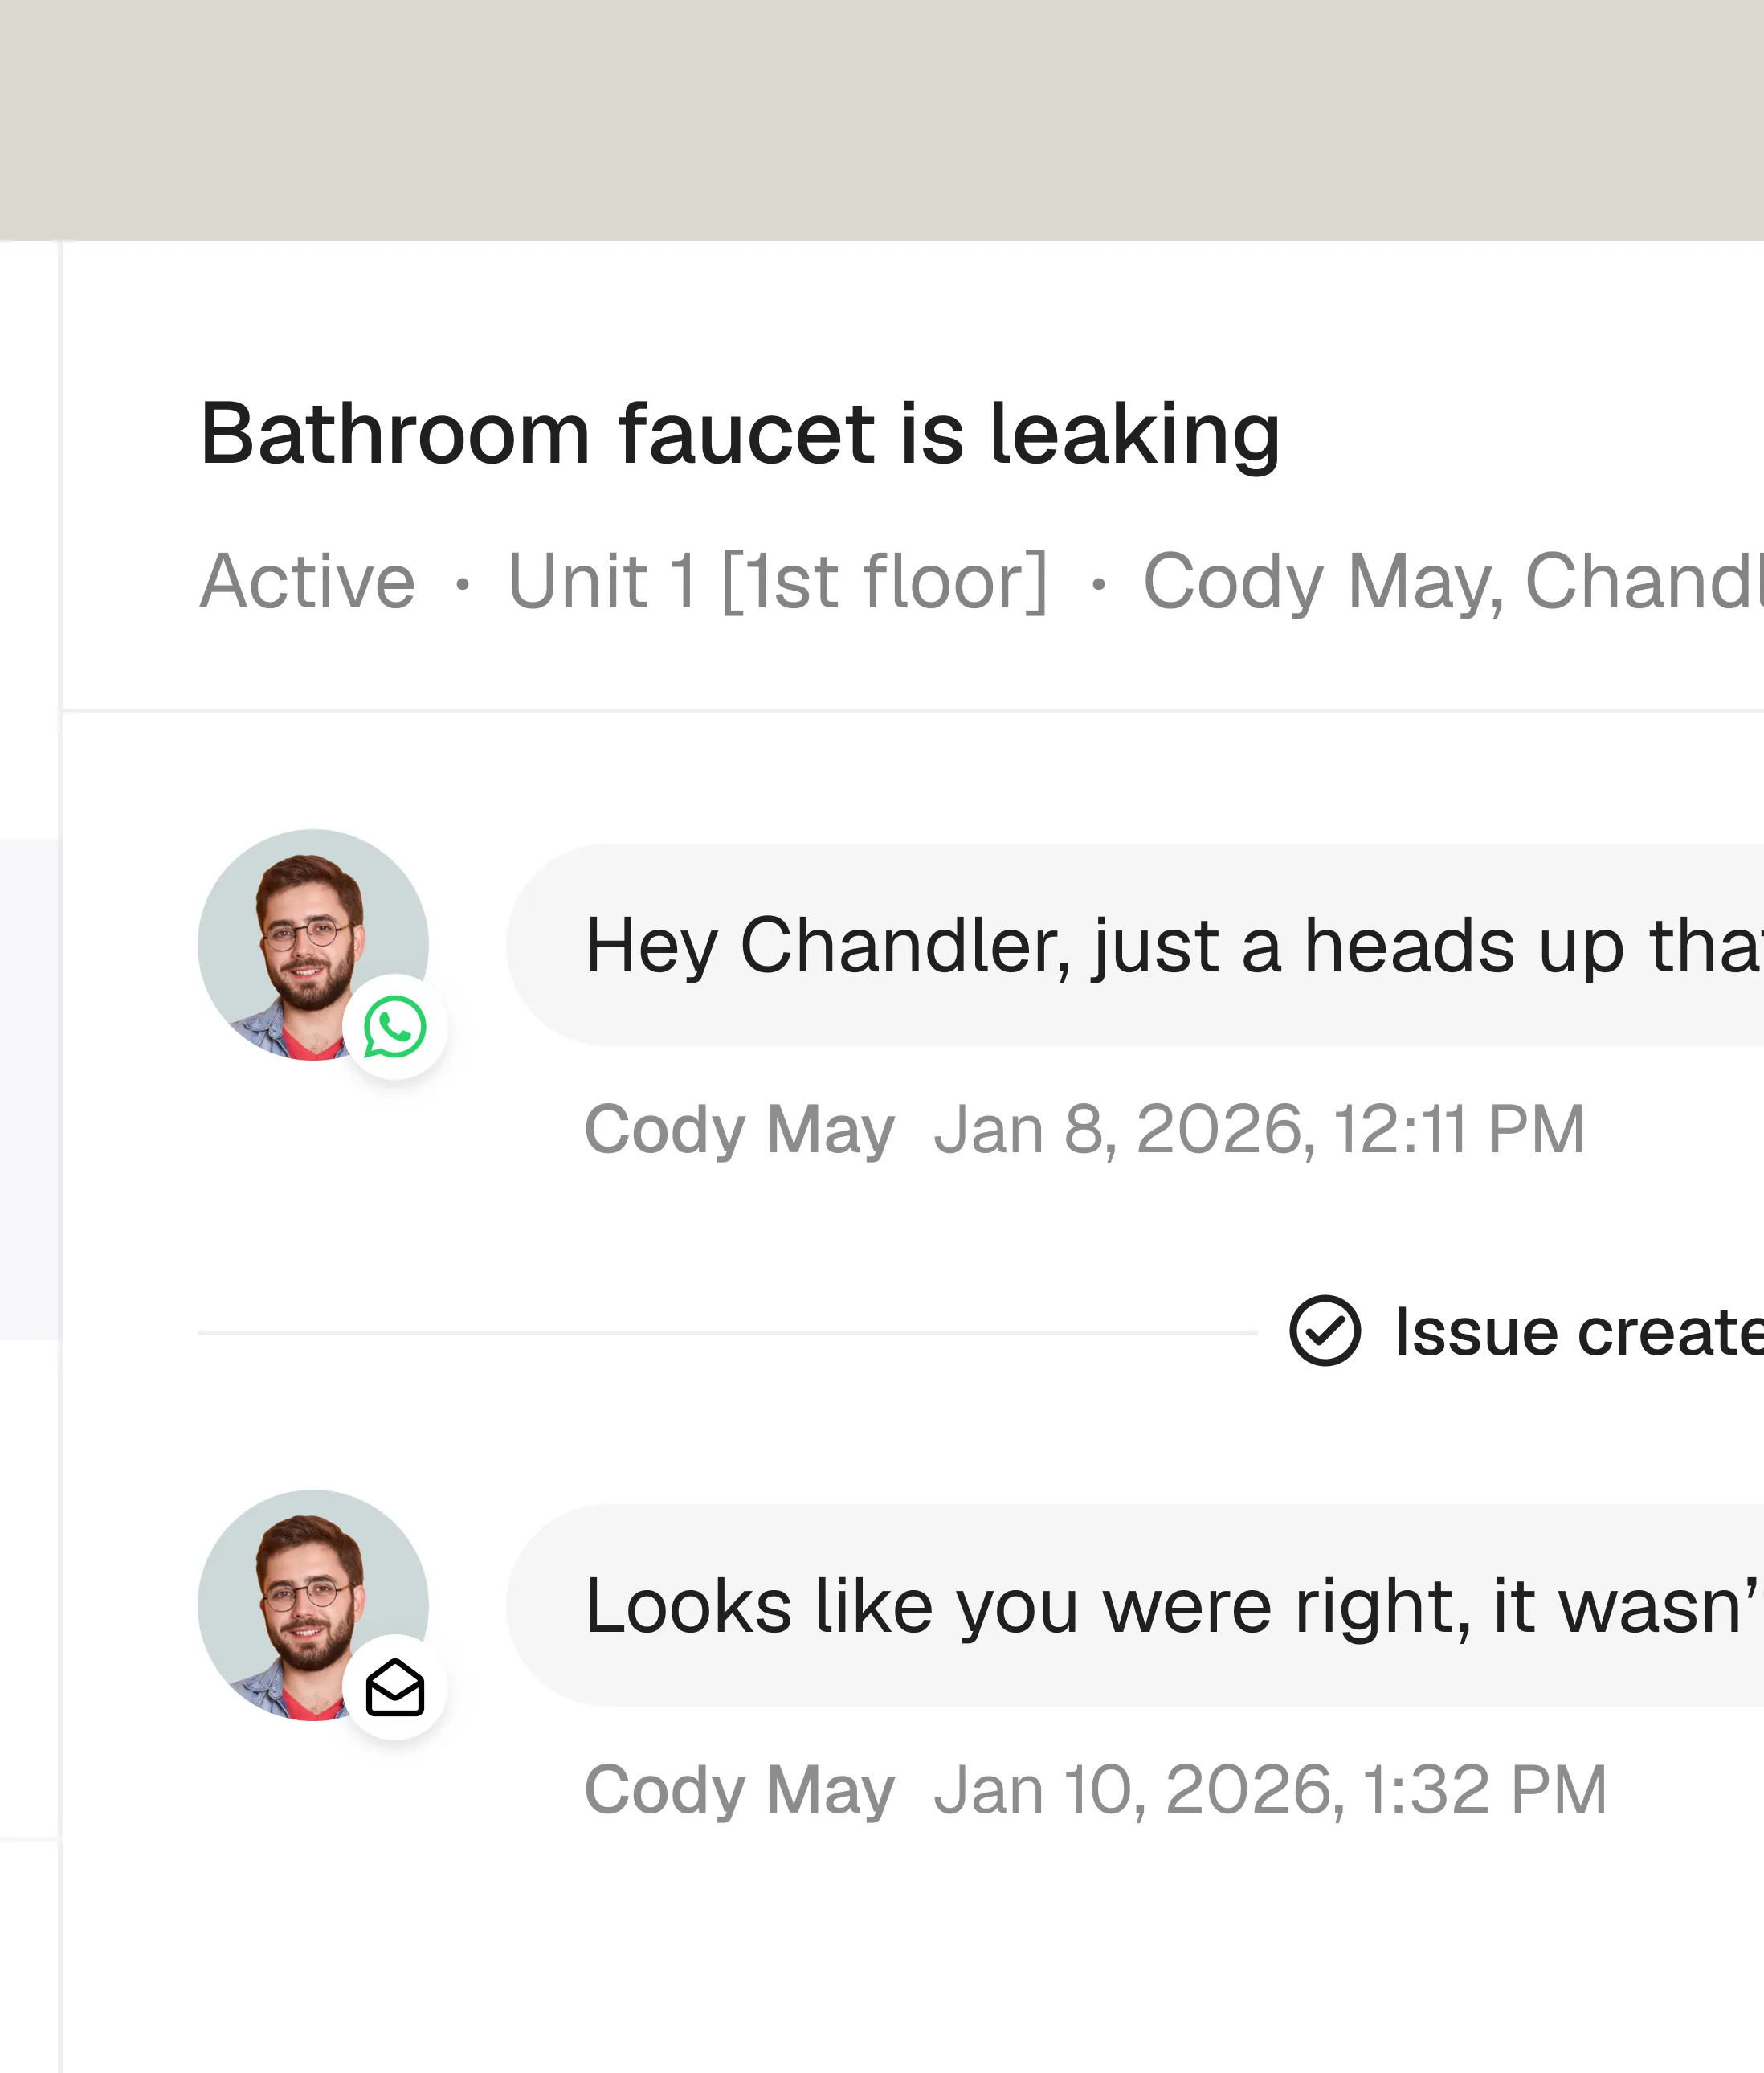Click the Jan 8, 2026, 12:11 PM timestamp
This screenshot has height=2073, width=1764.
point(1259,1129)
